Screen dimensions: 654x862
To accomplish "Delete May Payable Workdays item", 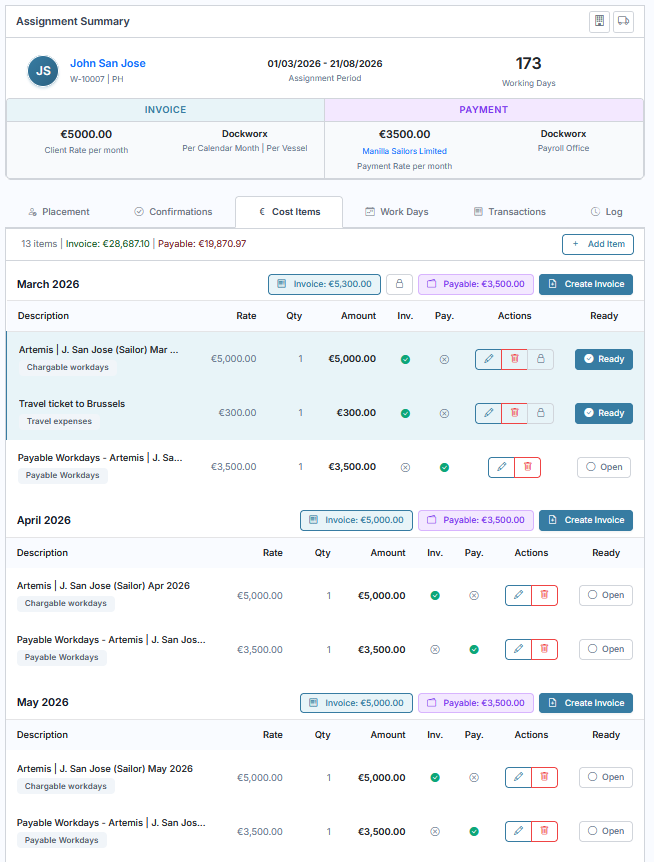I will coord(544,831).
